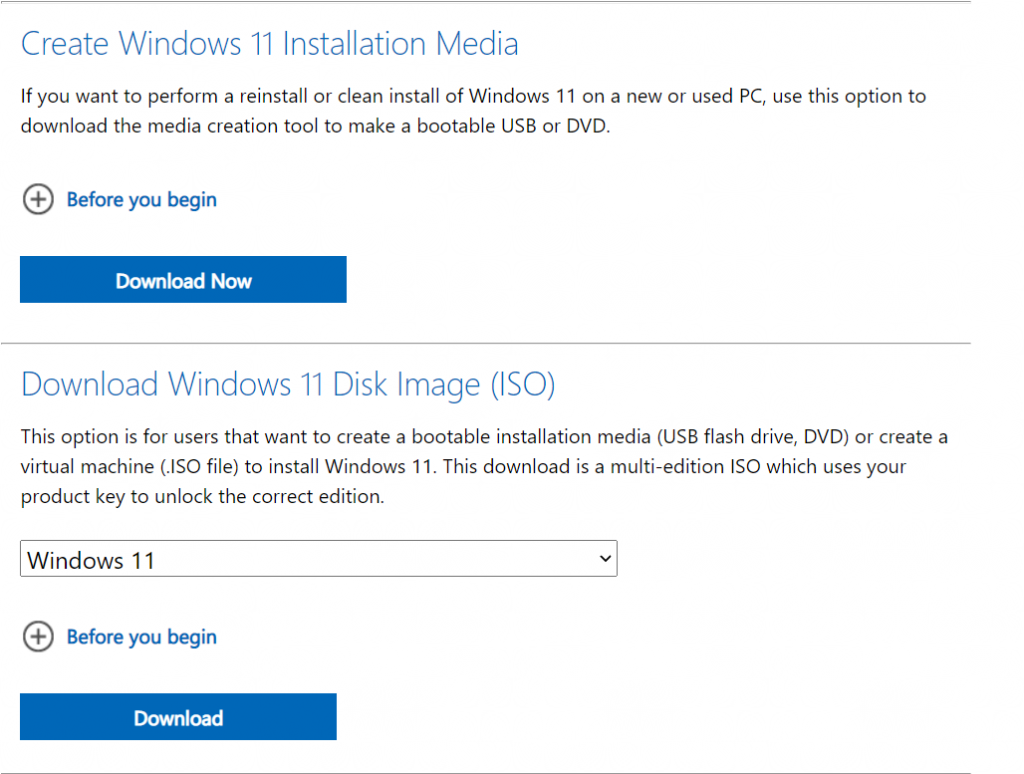The image size is (1024, 774).
Task: Click the blue Download Now banner
Action: pyautogui.click(x=183, y=280)
